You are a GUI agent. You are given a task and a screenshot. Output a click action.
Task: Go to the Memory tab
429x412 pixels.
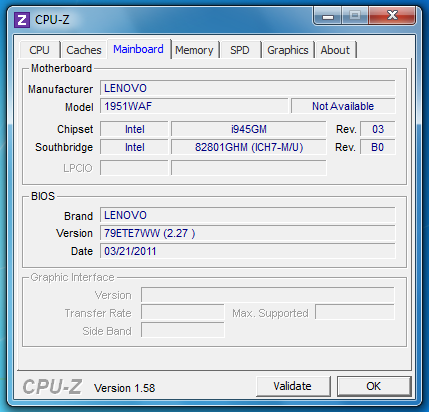[194, 50]
